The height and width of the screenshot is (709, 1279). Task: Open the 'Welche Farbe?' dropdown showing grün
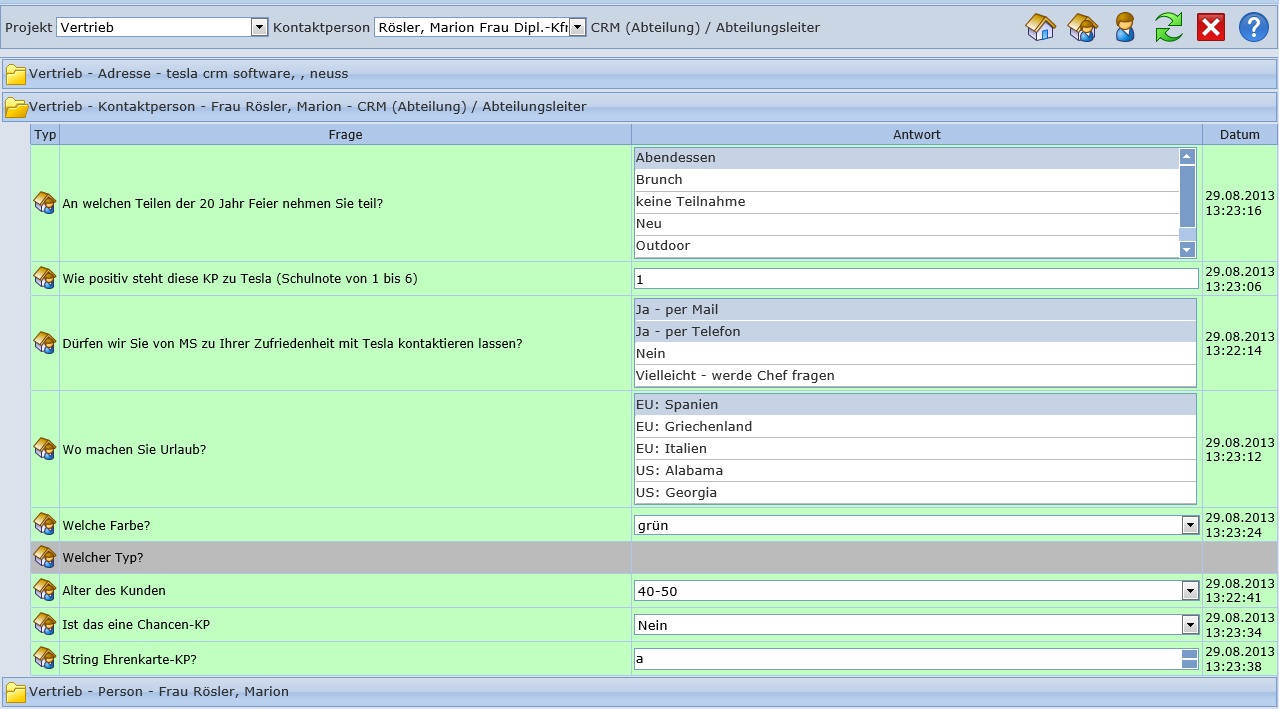point(1189,525)
